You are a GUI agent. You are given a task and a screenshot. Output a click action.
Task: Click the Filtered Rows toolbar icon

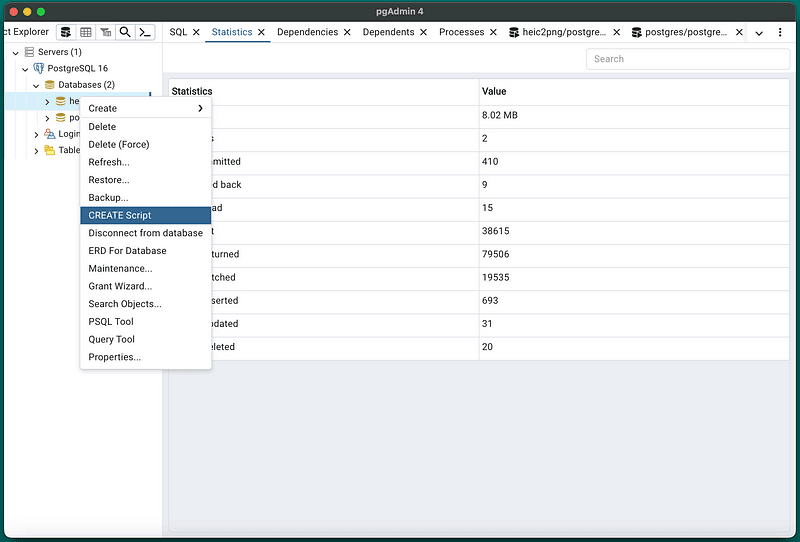(106, 32)
